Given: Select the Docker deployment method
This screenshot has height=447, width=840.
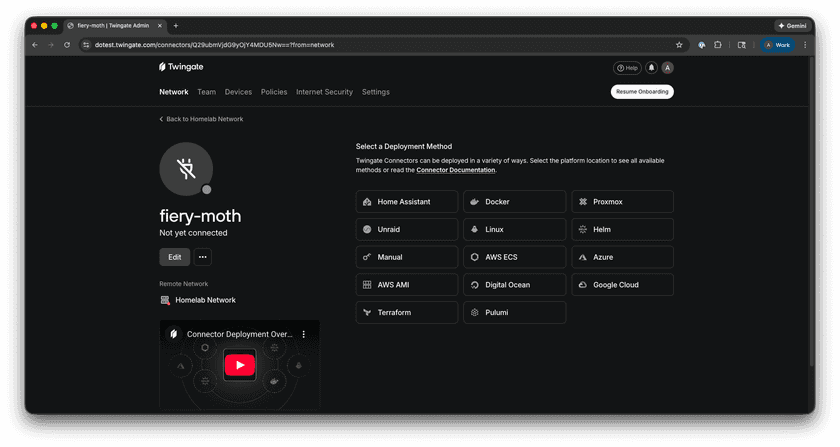Looking at the screenshot, I should pos(514,202).
